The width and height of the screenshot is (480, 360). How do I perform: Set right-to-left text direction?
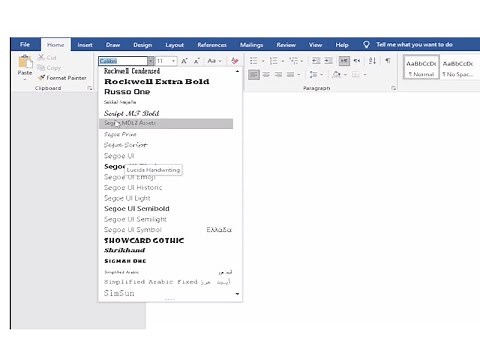click(357, 61)
